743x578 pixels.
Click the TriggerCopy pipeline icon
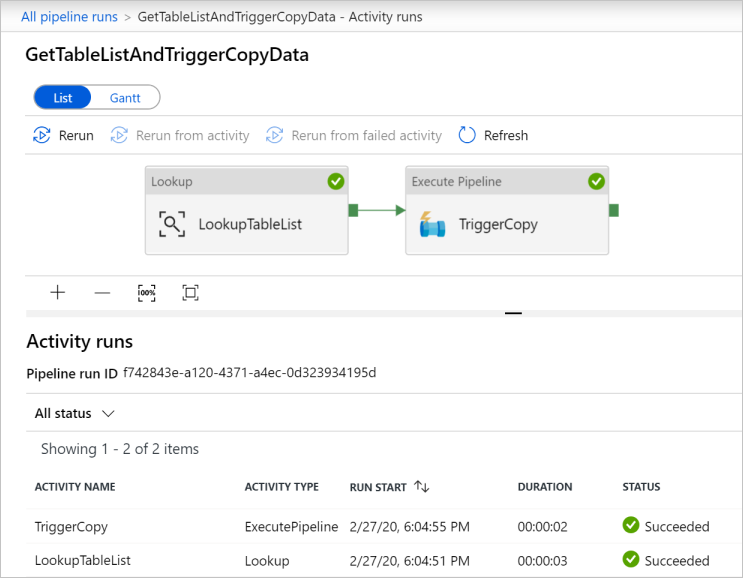pos(432,224)
